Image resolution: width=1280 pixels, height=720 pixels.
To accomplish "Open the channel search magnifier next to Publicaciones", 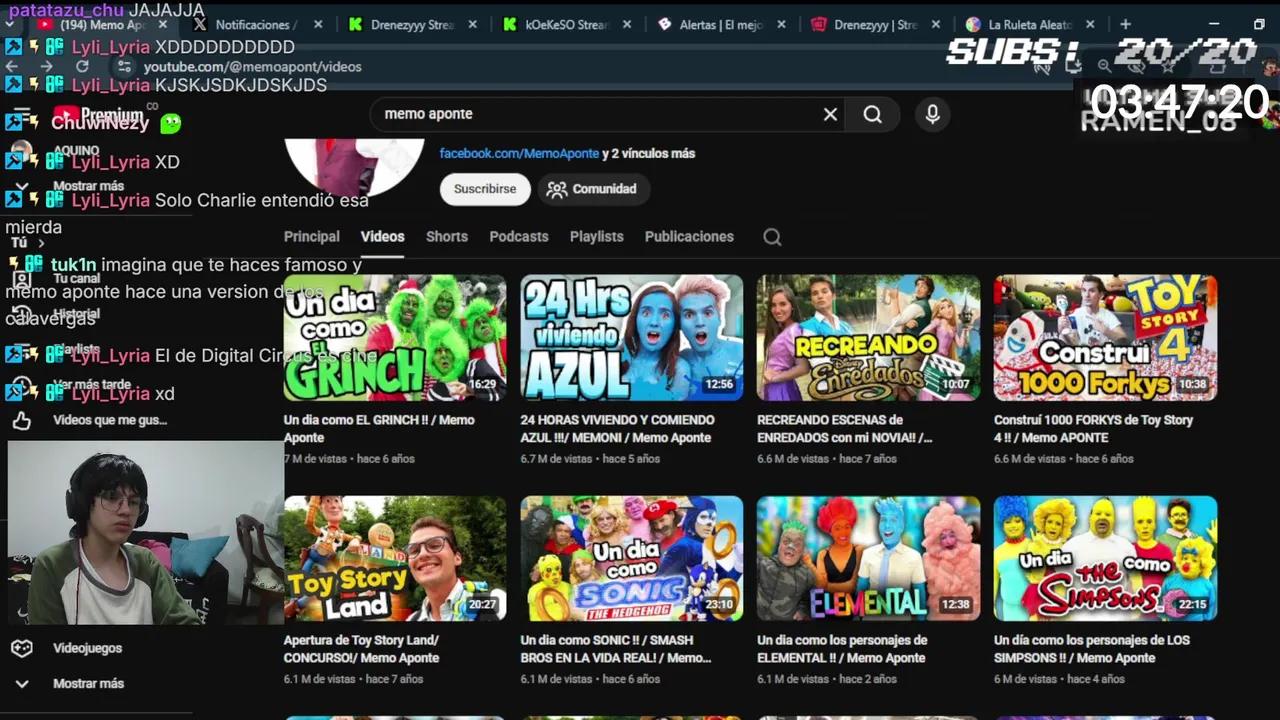I will coord(772,237).
